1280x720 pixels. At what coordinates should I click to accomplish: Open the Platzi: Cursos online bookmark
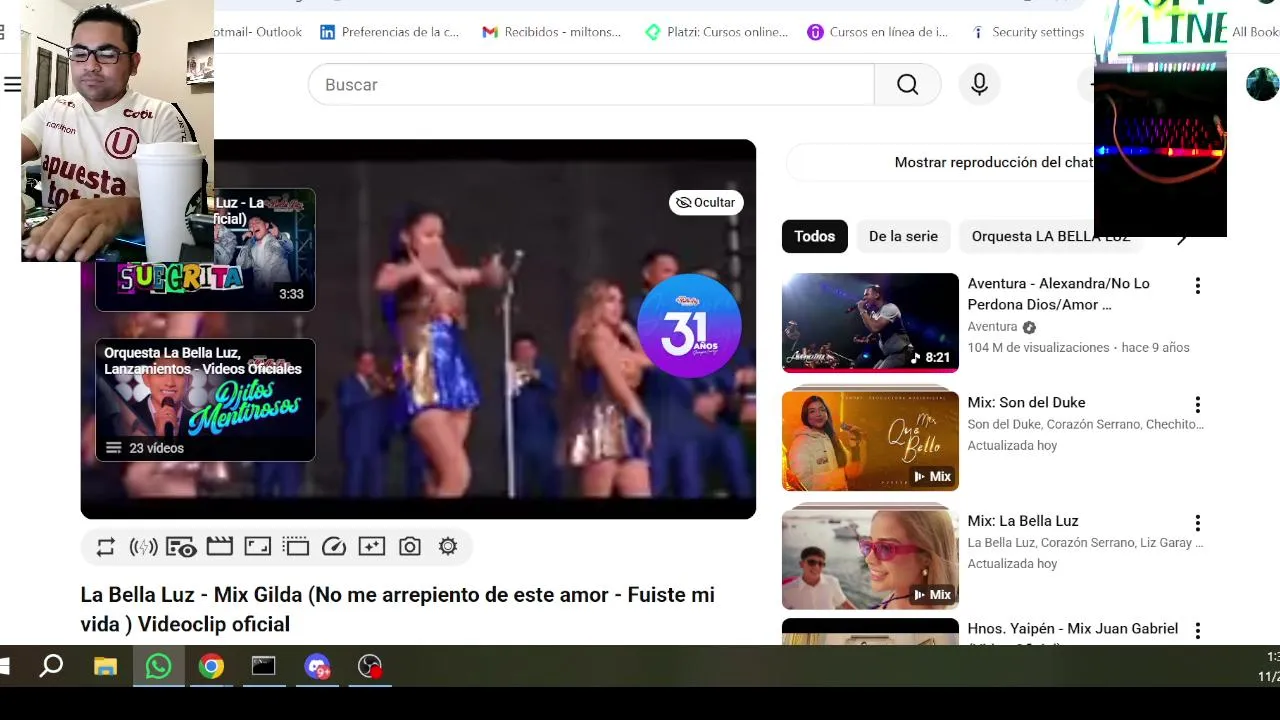point(716,32)
